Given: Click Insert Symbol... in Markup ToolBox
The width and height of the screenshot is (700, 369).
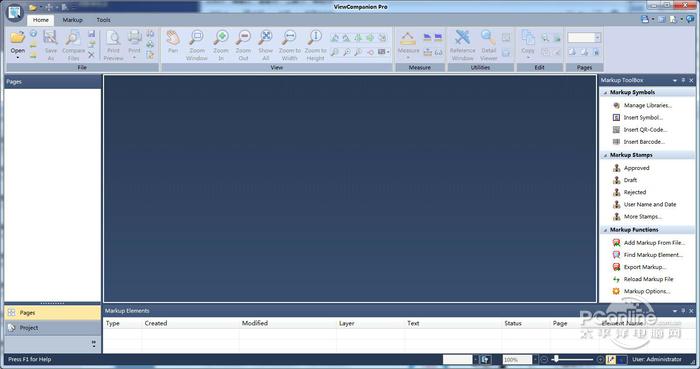Looking at the screenshot, I should point(643,117).
